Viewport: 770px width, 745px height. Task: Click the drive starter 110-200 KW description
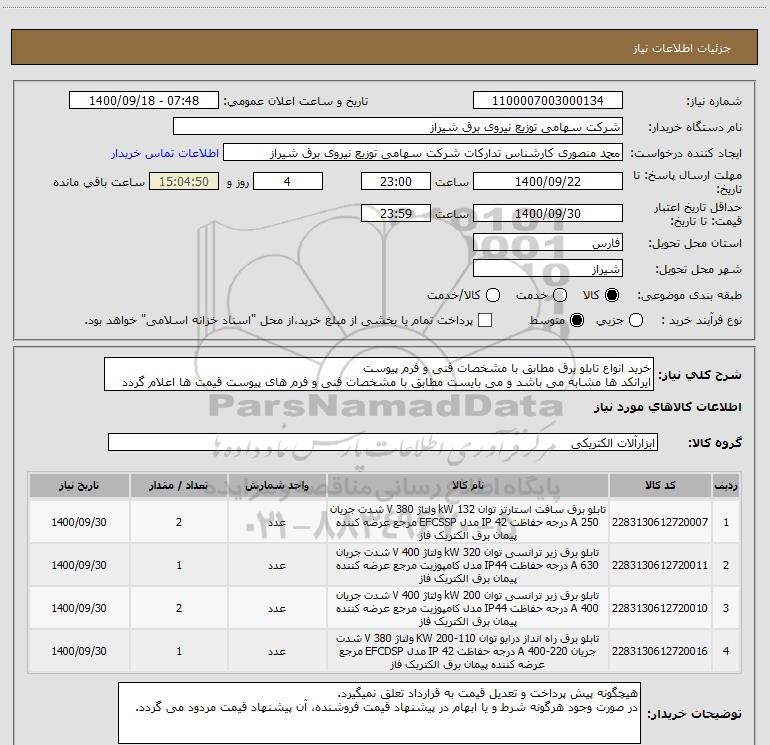[x=468, y=651]
